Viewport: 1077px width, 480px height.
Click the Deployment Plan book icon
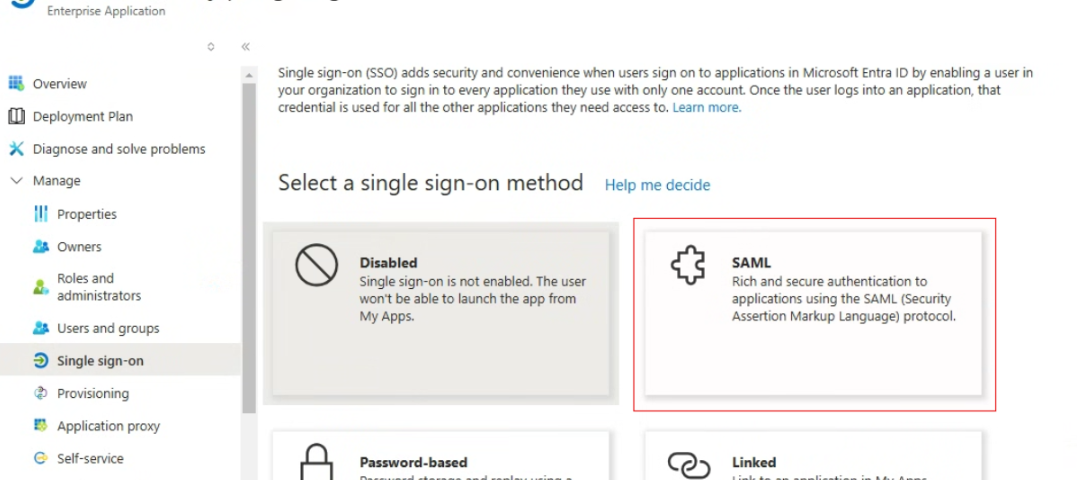coord(16,116)
